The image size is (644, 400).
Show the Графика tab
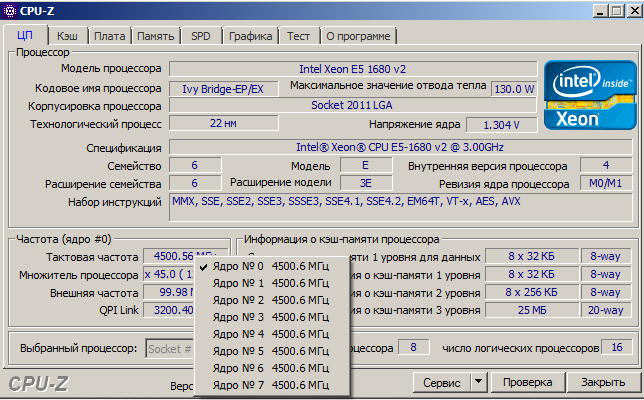(x=250, y=35)
